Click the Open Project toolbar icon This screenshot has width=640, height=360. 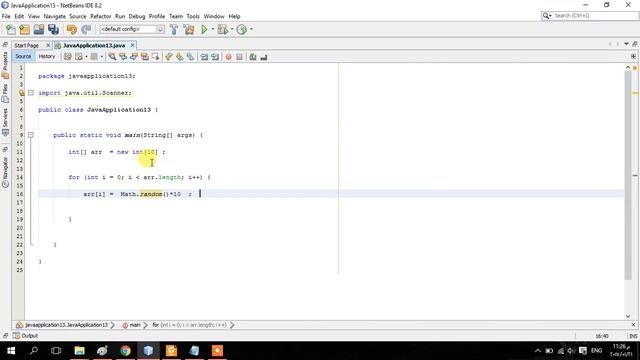click(39, 29)
